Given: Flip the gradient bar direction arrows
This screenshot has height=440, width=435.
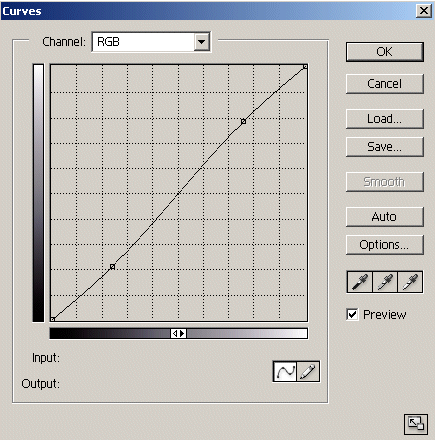Looking at the screenshot, I should pos(178,333).
